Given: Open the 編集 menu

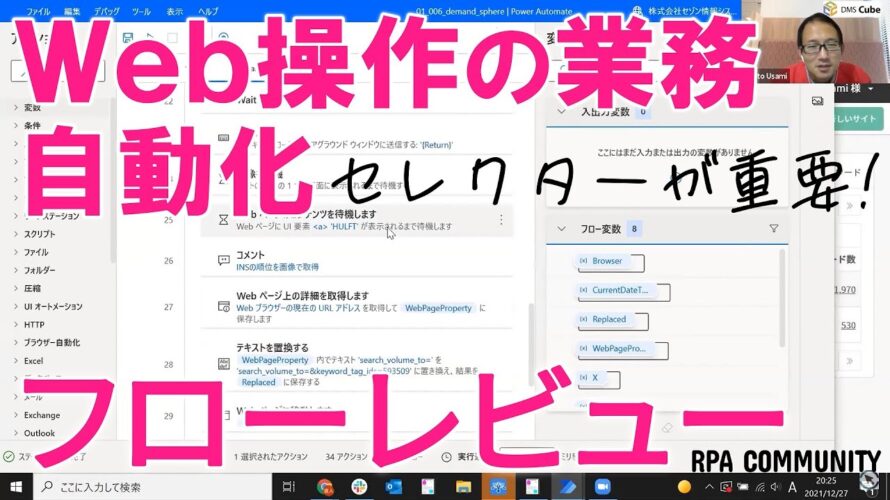Looking at the screenshot, I should pyautogui.click(x=72, y=11).
